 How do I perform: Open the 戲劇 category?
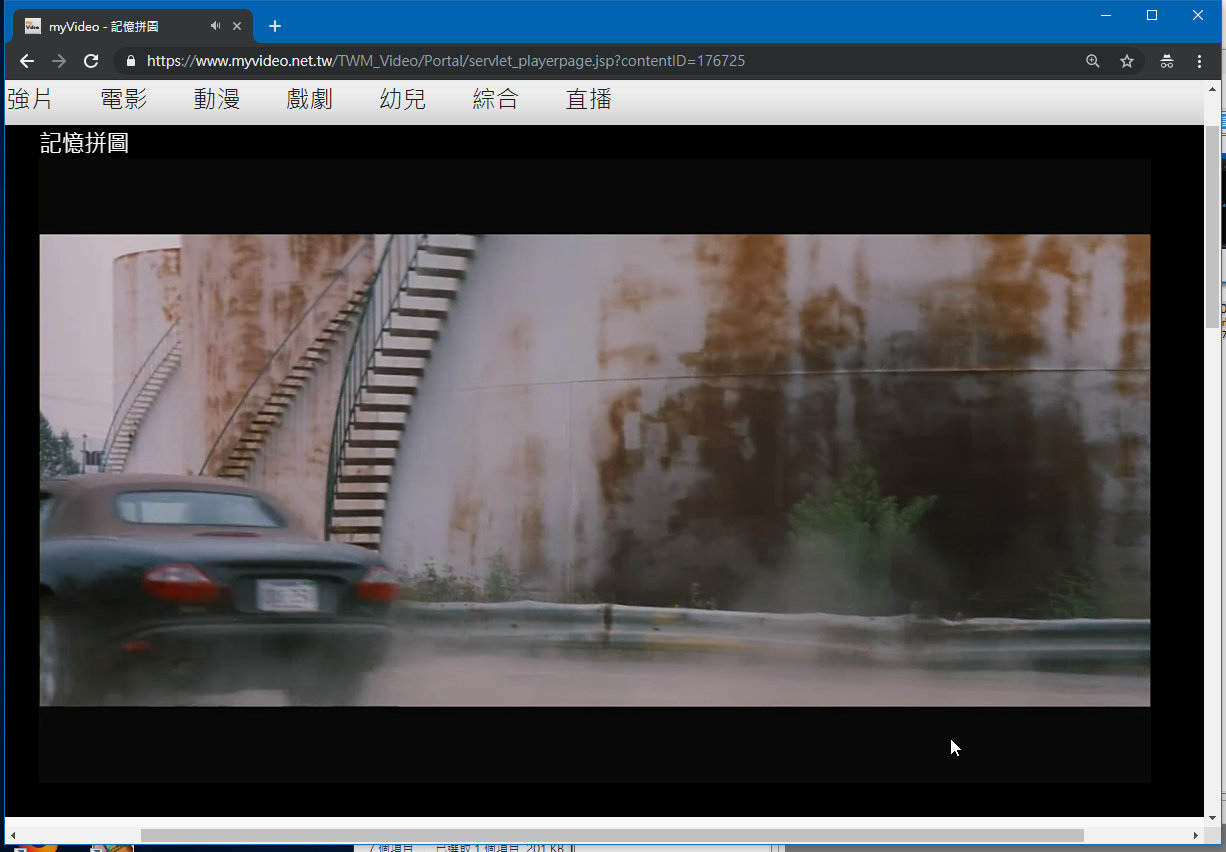[309, 99]
